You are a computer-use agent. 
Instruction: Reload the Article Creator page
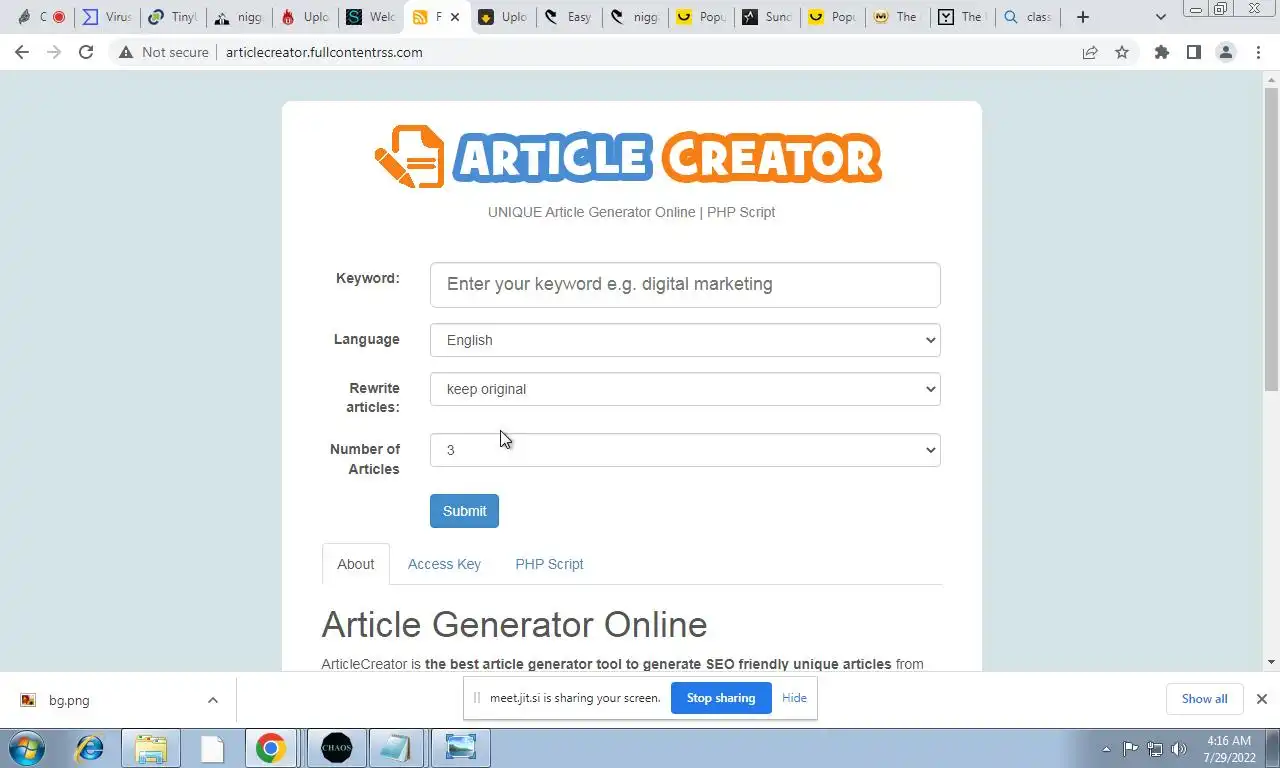pos(86,52)
